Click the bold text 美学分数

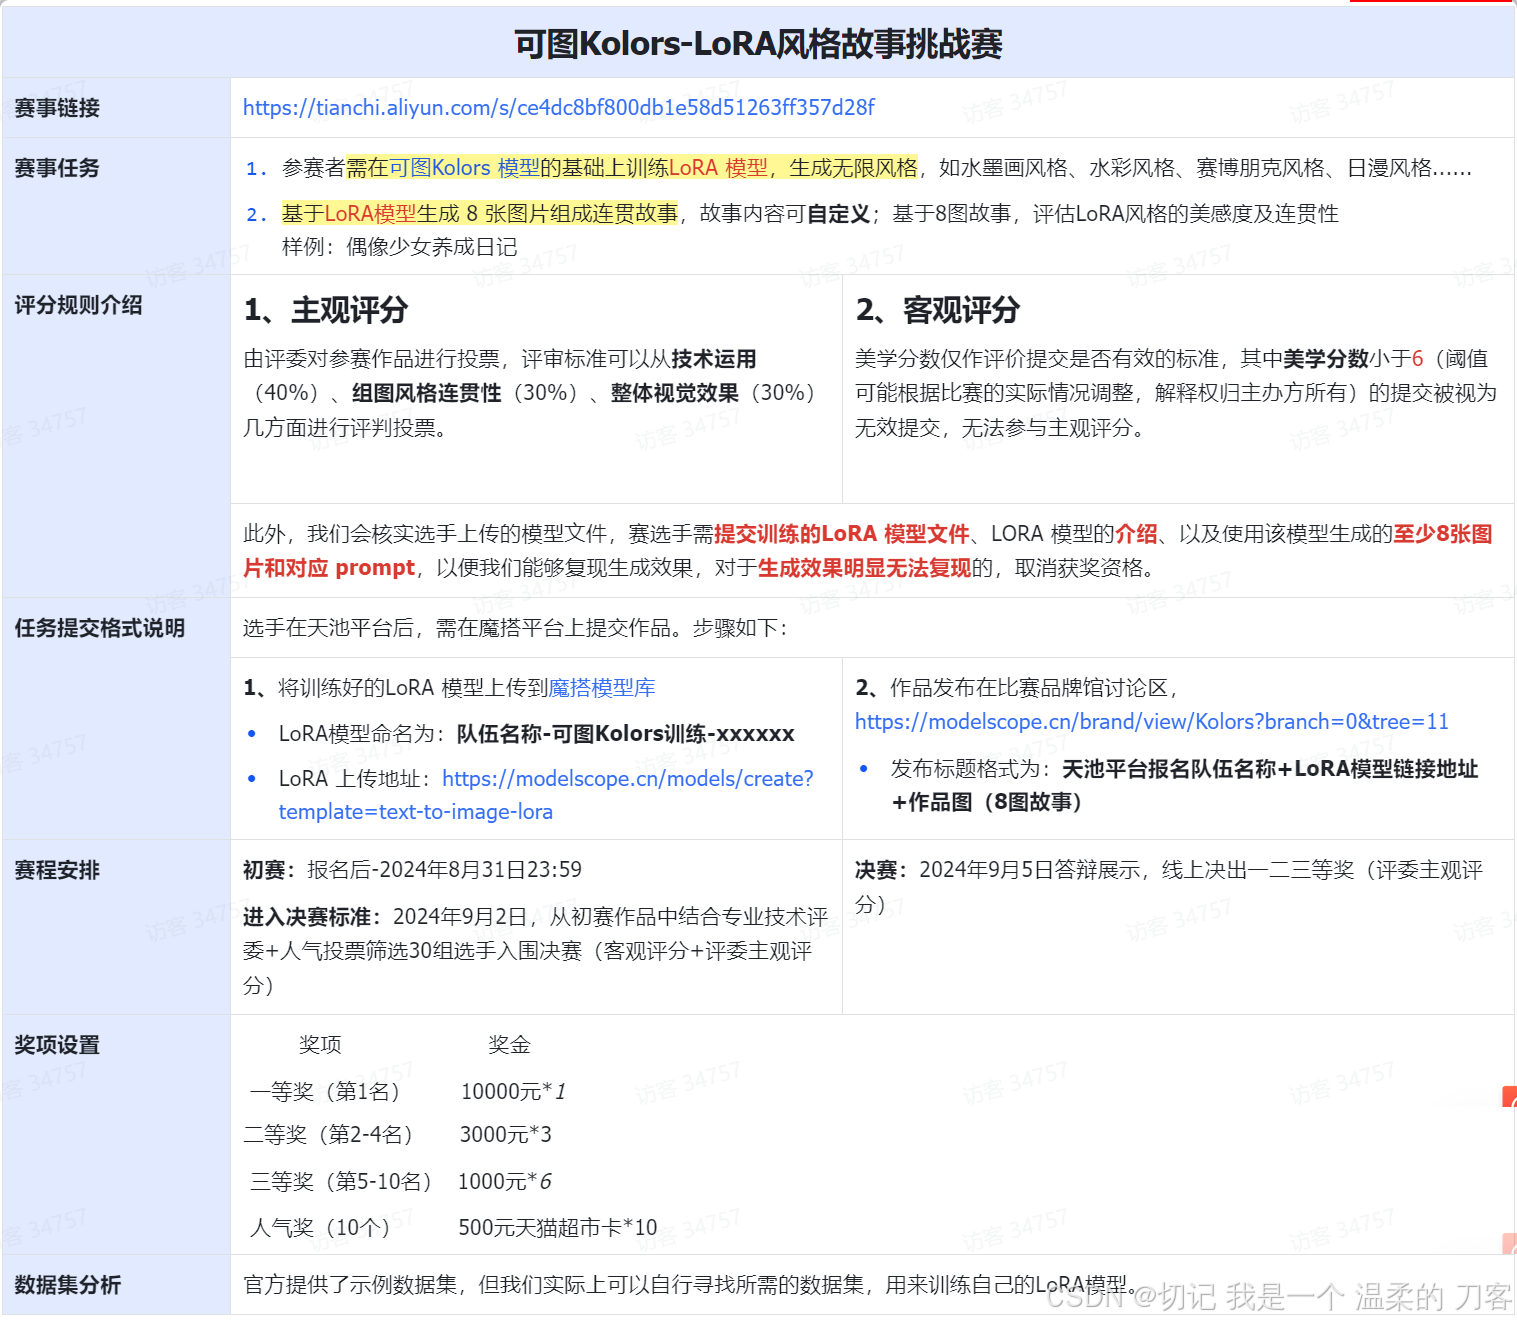1326,359
